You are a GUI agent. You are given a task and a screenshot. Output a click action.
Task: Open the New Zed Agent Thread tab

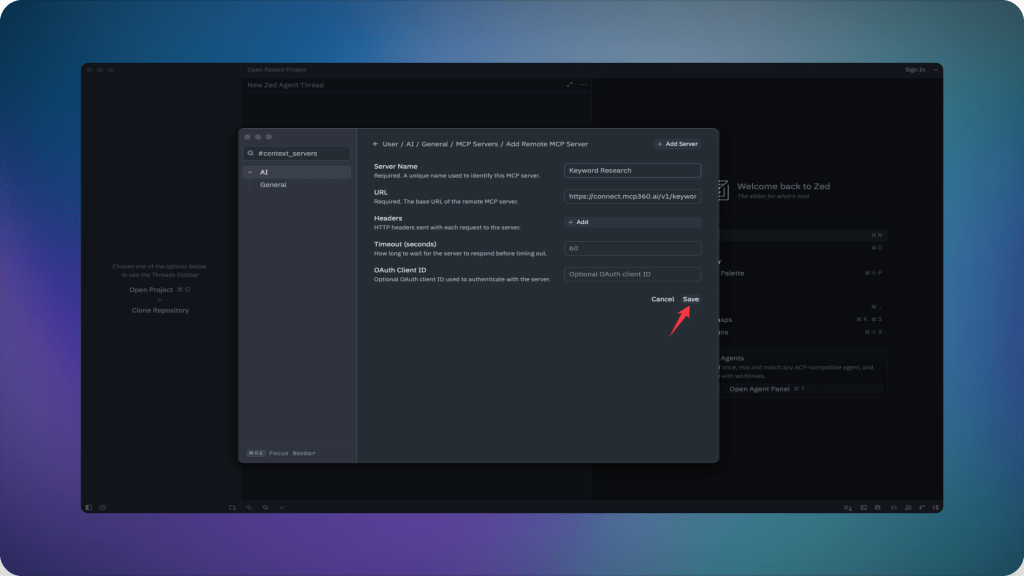tap(285, 85)
